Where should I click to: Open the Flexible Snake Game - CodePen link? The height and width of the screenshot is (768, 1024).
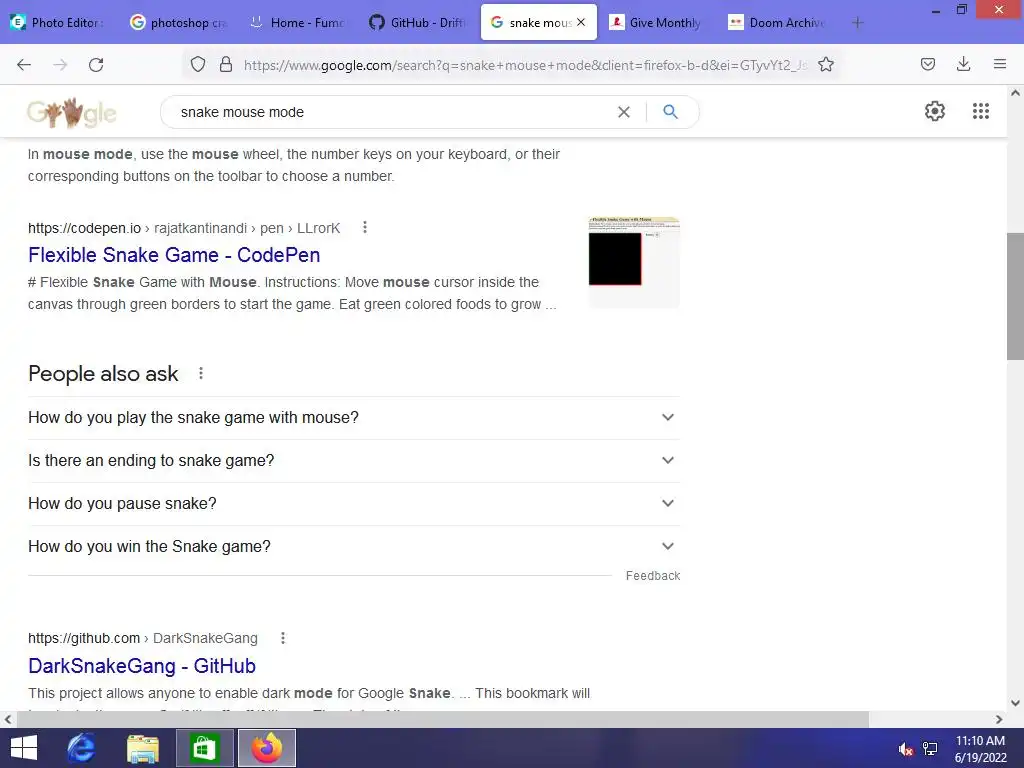174,255
